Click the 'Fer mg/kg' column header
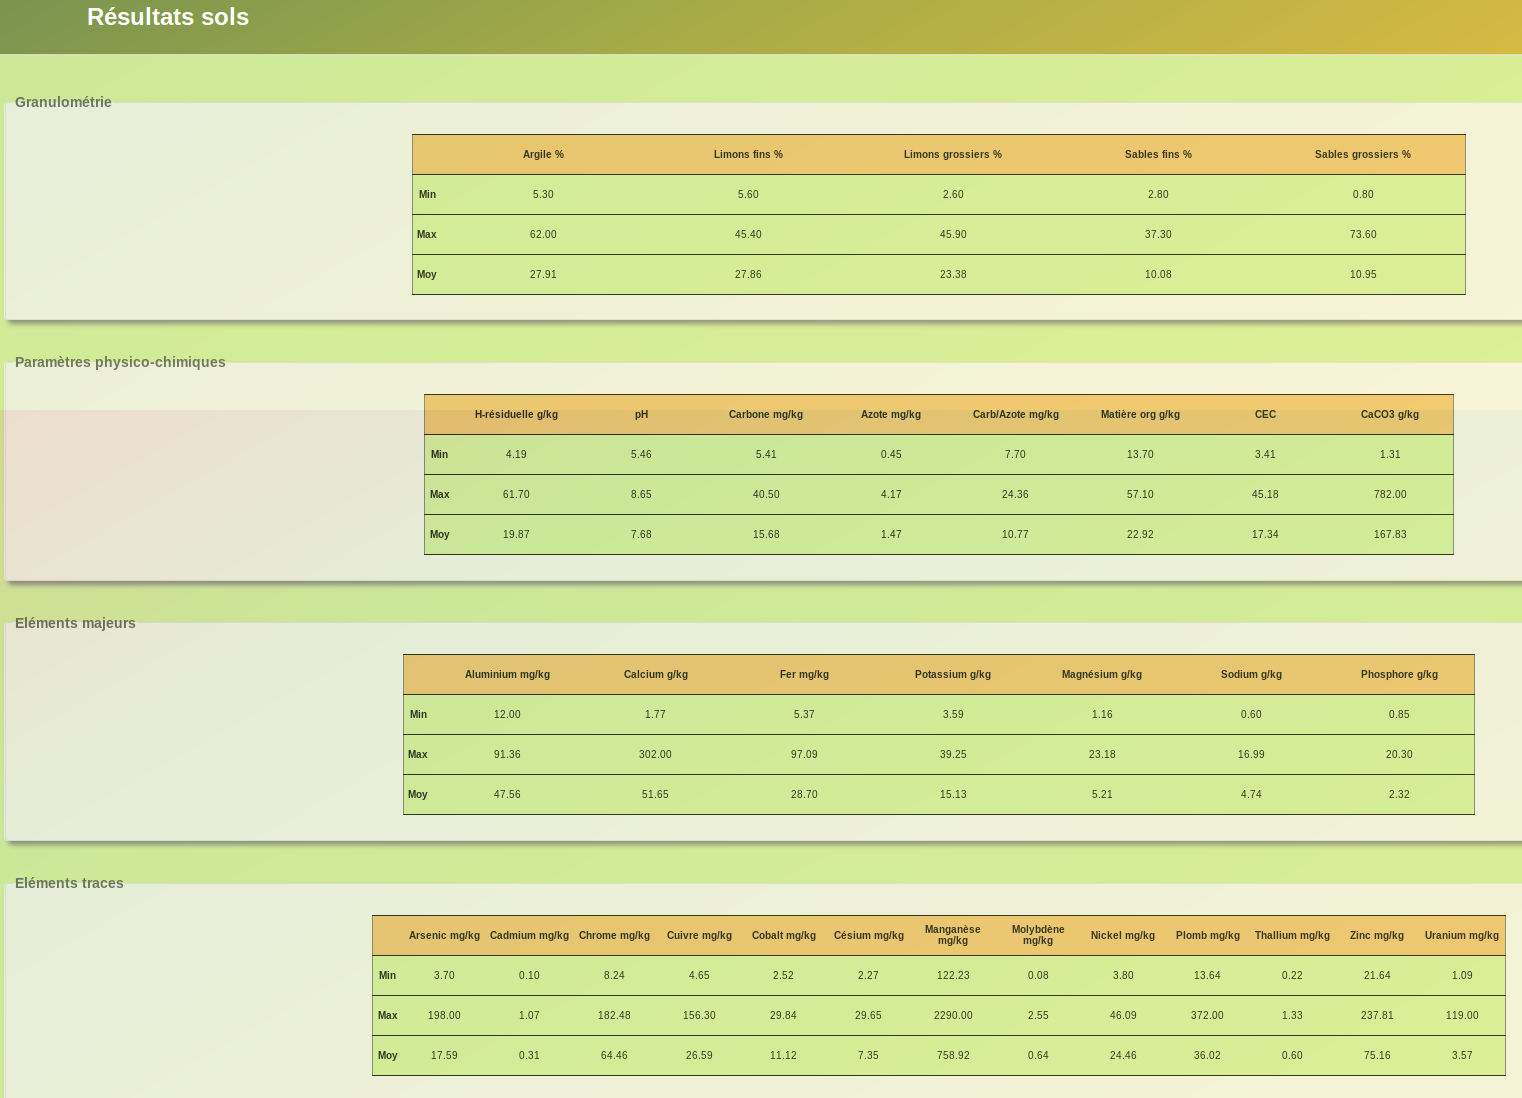1522x1098 pixels. point(804,674)
